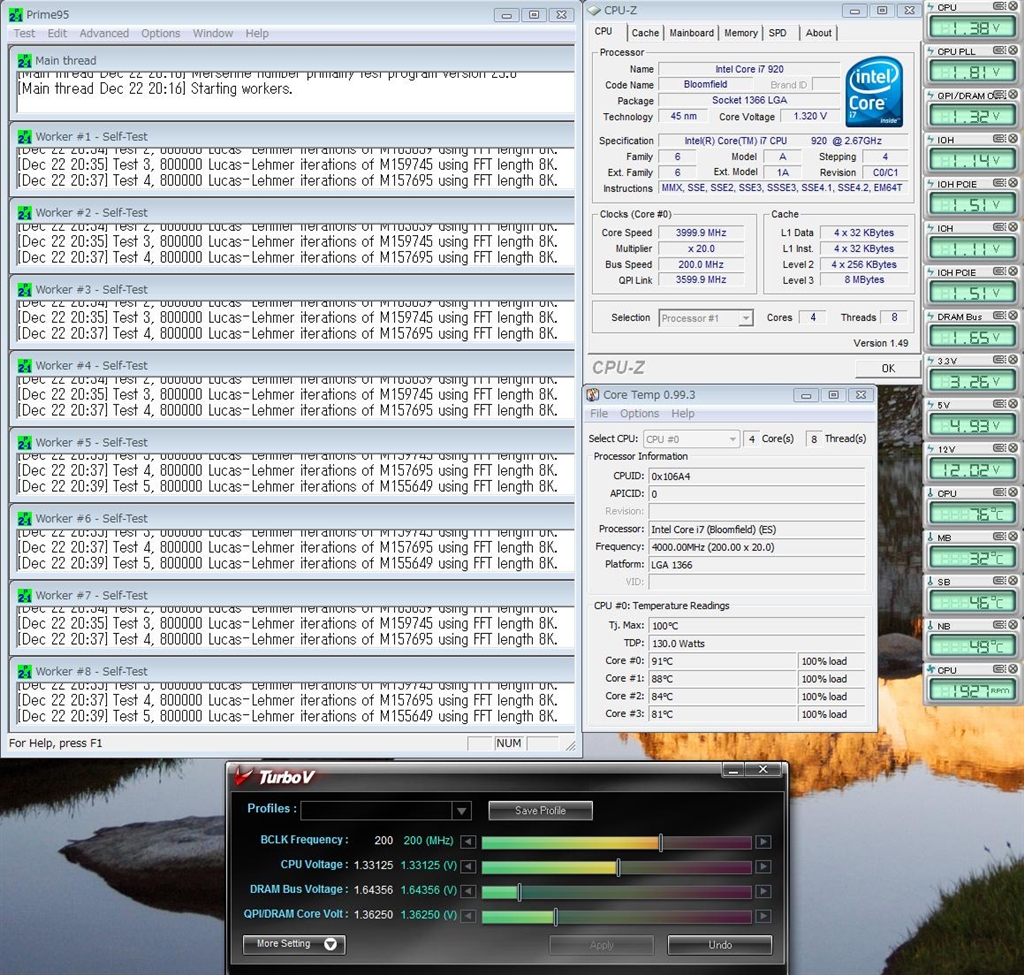The height and width of the screenshot is (975, 1024).
Task: Click CPU Voltage increase arrow
Action: click(x=763, y=867)
